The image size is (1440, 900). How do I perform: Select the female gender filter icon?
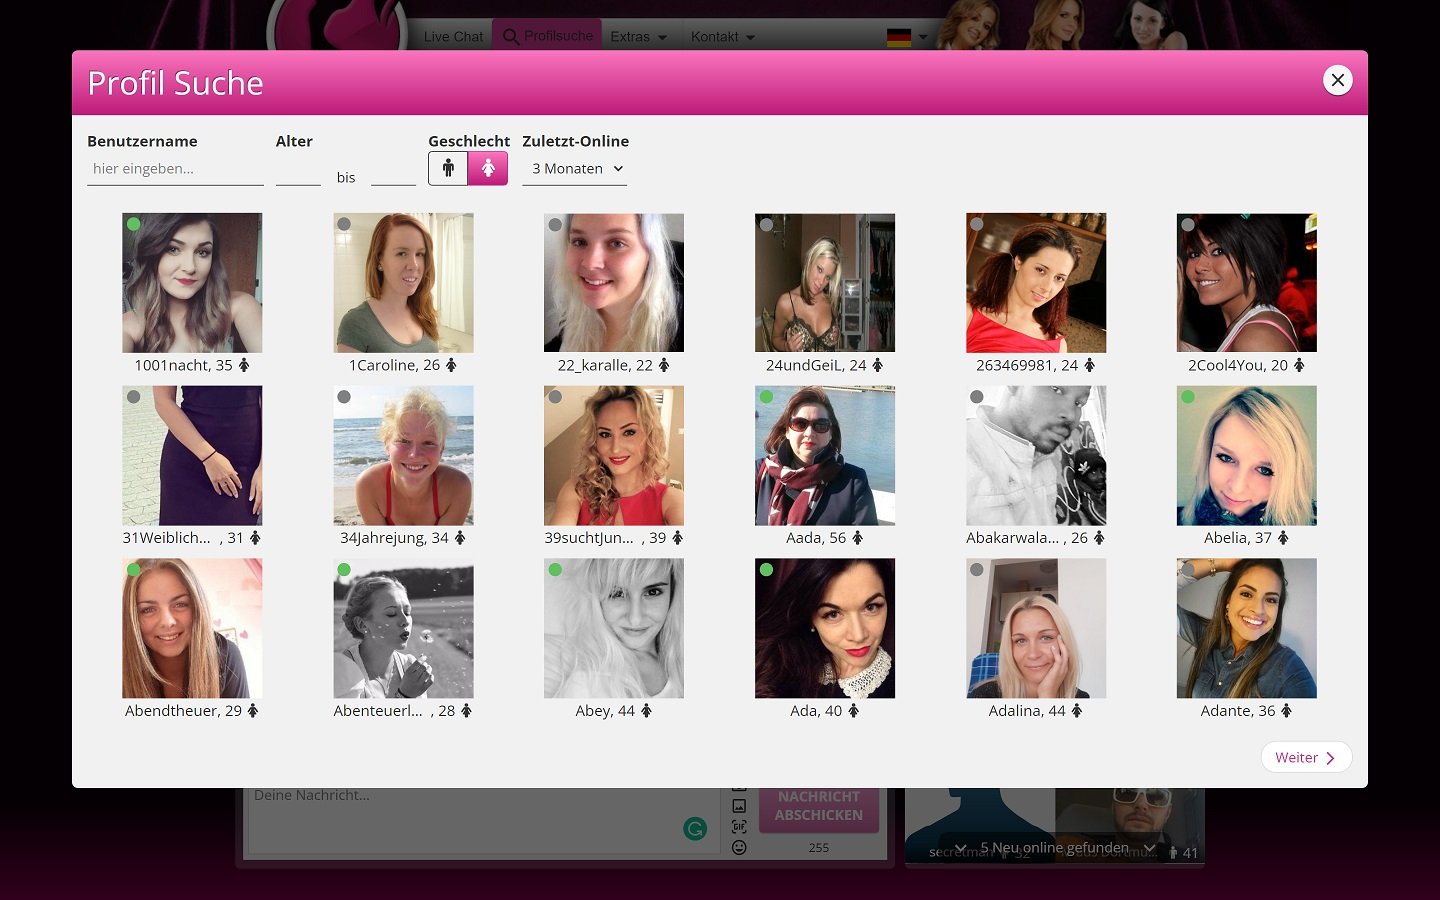tap(488, 169)
